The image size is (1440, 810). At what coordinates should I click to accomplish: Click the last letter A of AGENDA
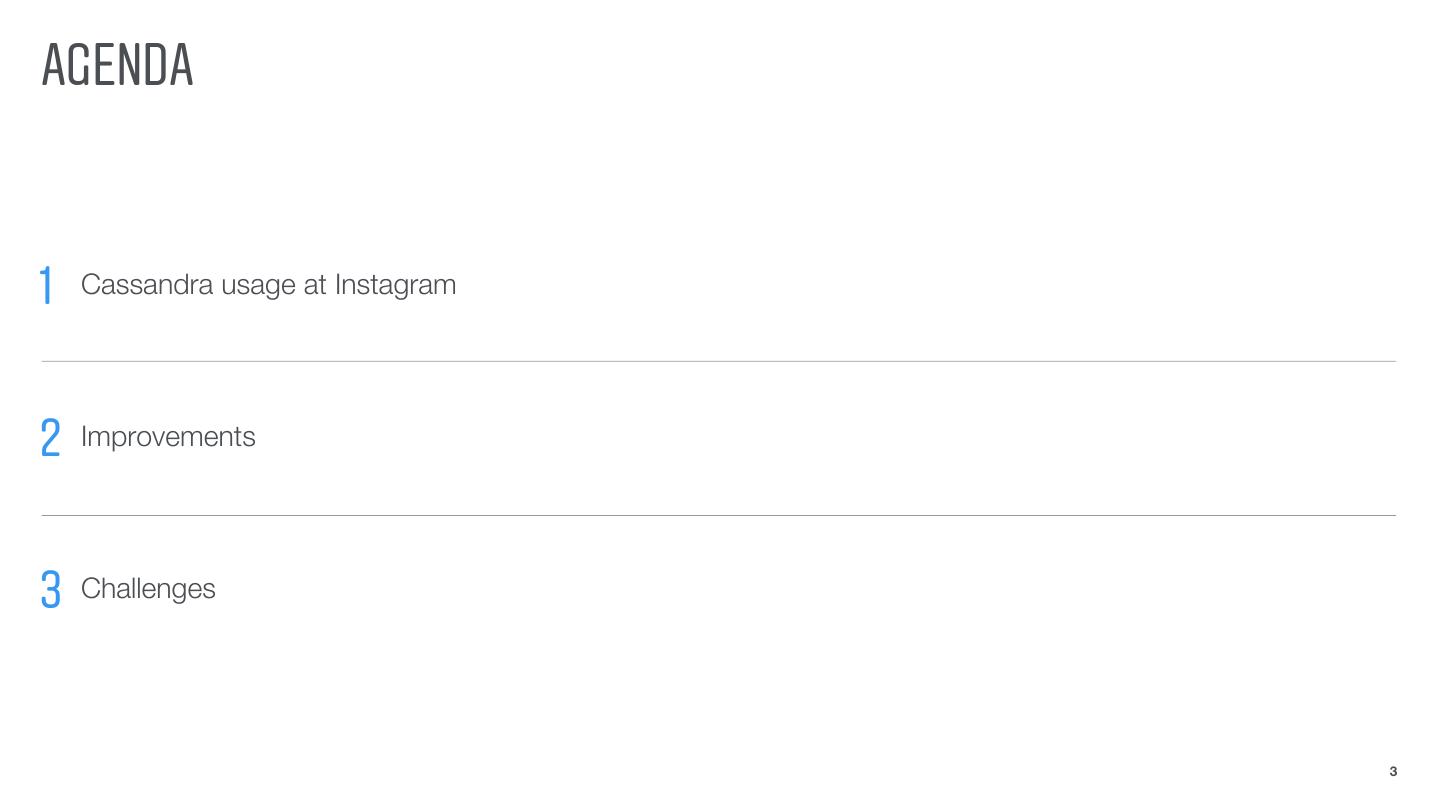pos(180,66)
